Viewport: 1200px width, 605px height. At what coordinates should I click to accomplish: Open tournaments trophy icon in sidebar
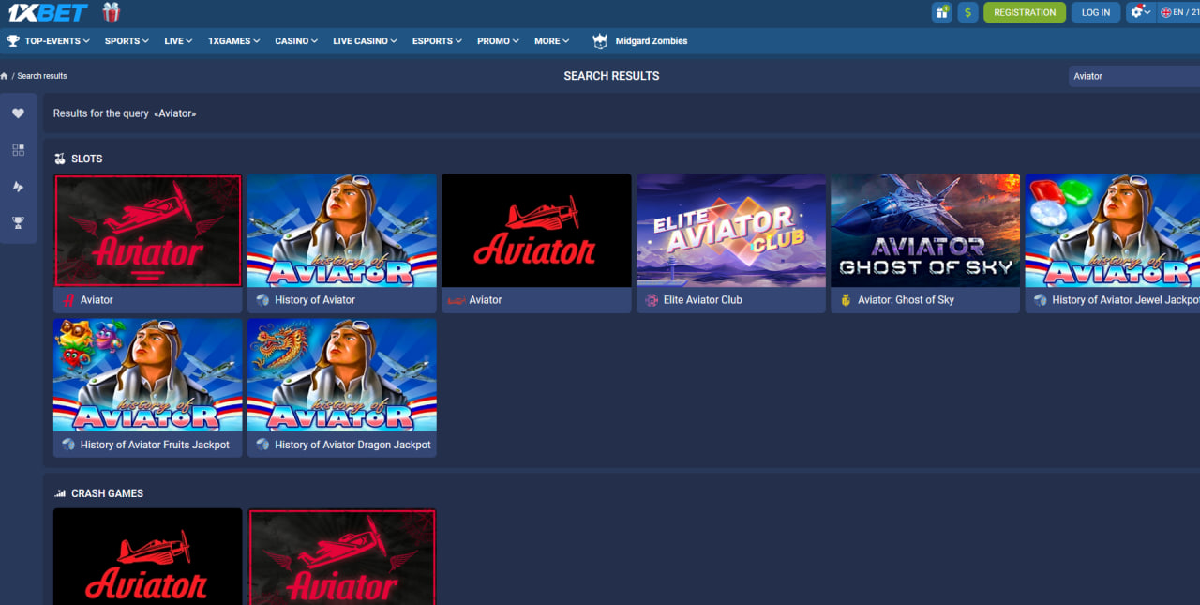pos(18,222)
